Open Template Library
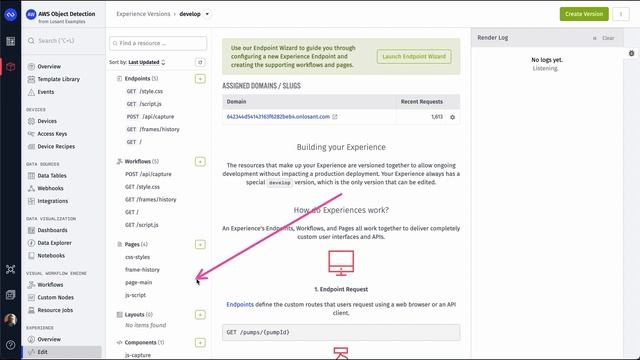This screenshot has width=640, height=360. (x=58, y=79)
